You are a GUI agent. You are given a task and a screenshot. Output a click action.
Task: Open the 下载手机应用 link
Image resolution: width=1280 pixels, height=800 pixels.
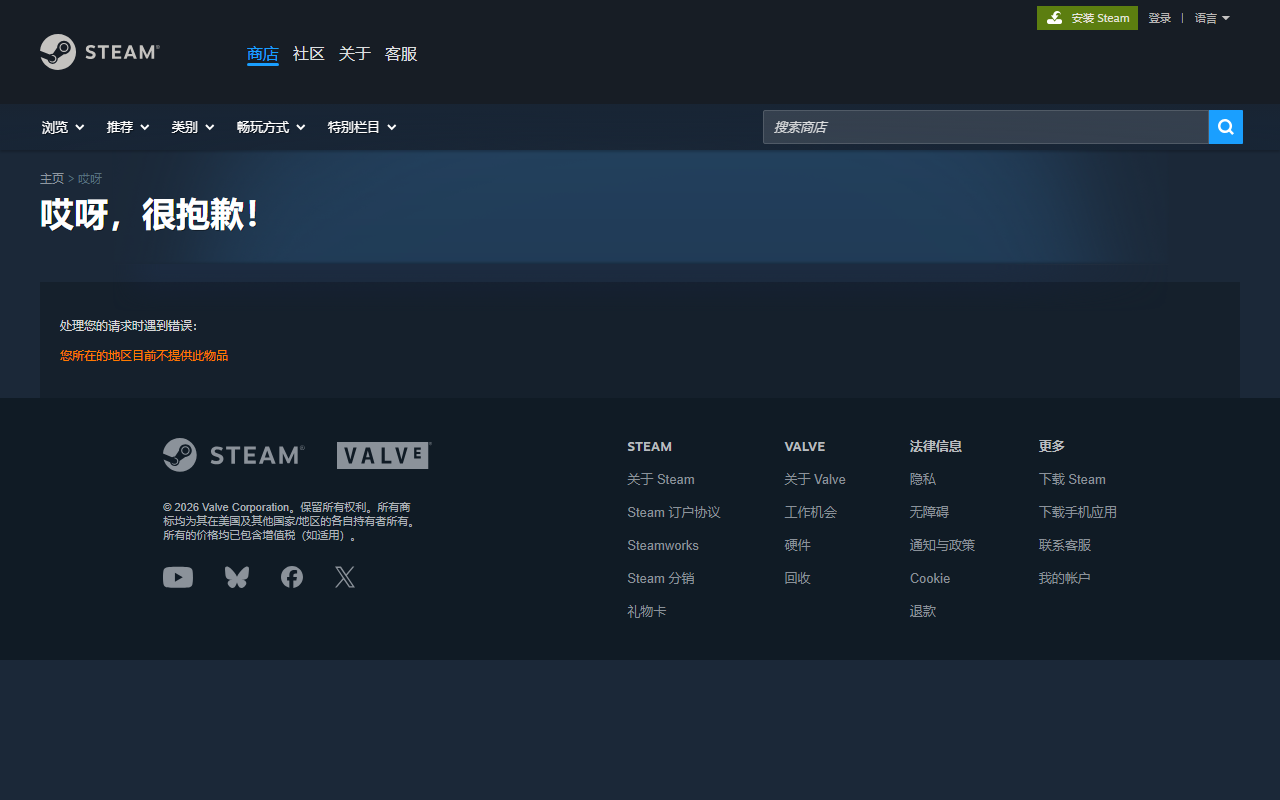coord(1078,513)
